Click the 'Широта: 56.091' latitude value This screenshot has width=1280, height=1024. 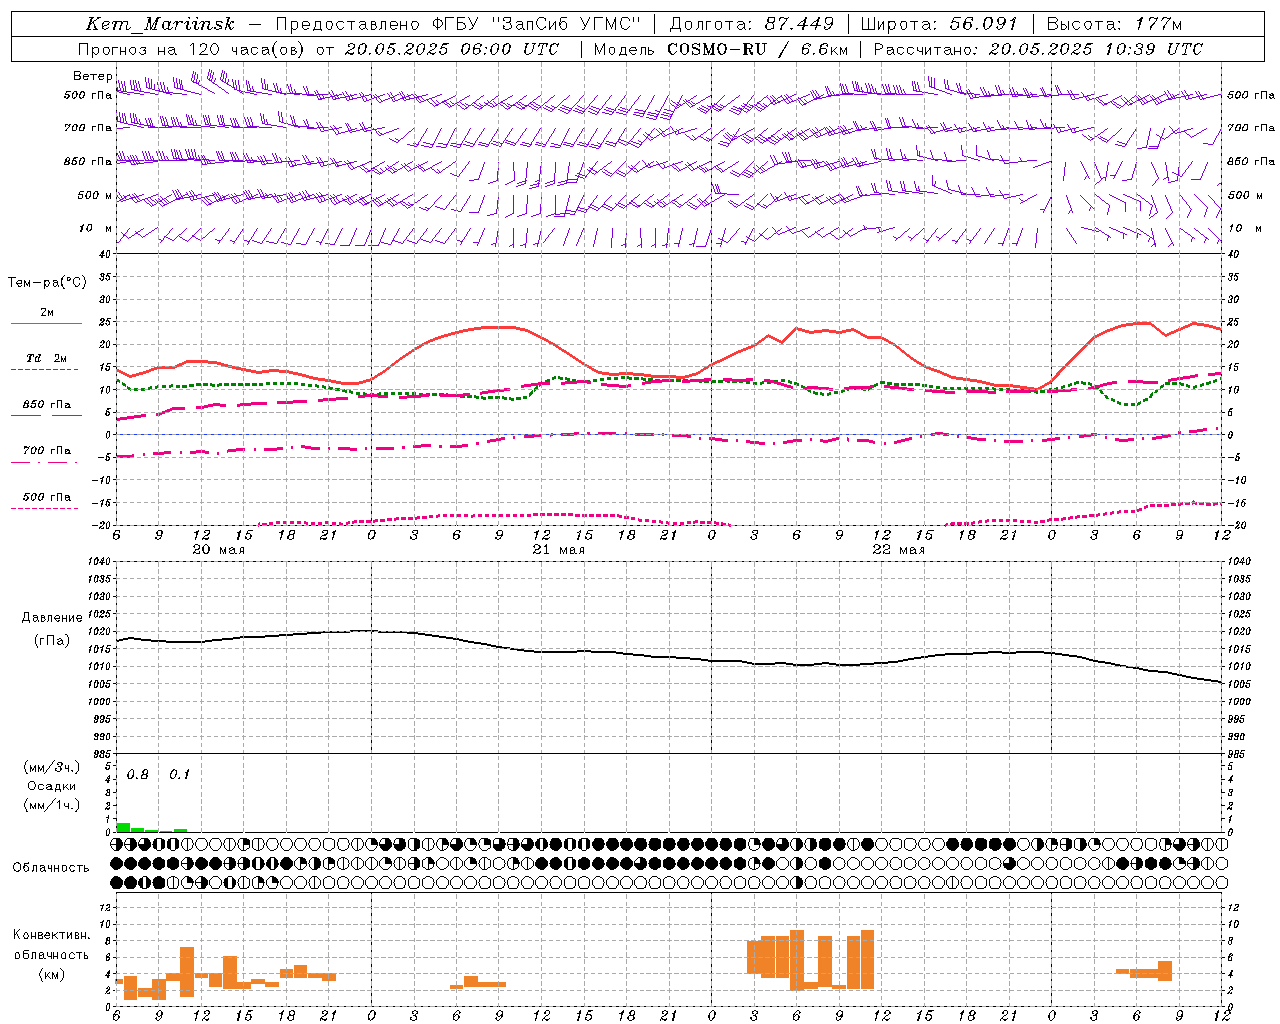(939, 24)
